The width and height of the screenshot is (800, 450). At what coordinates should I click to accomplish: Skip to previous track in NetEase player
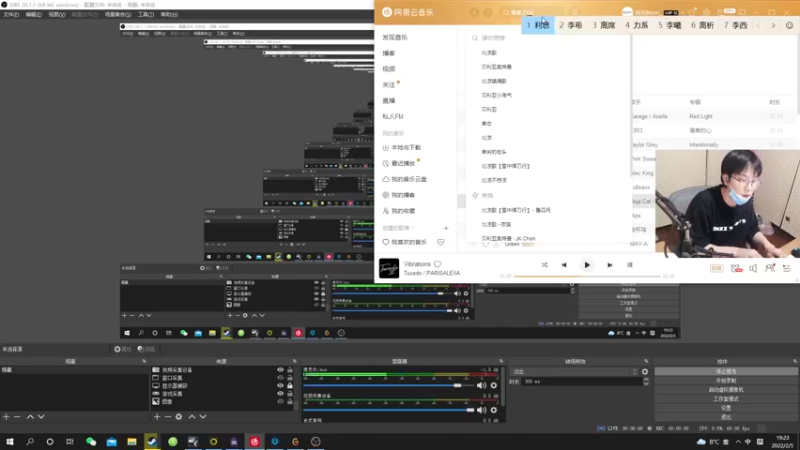click(564, 265)
